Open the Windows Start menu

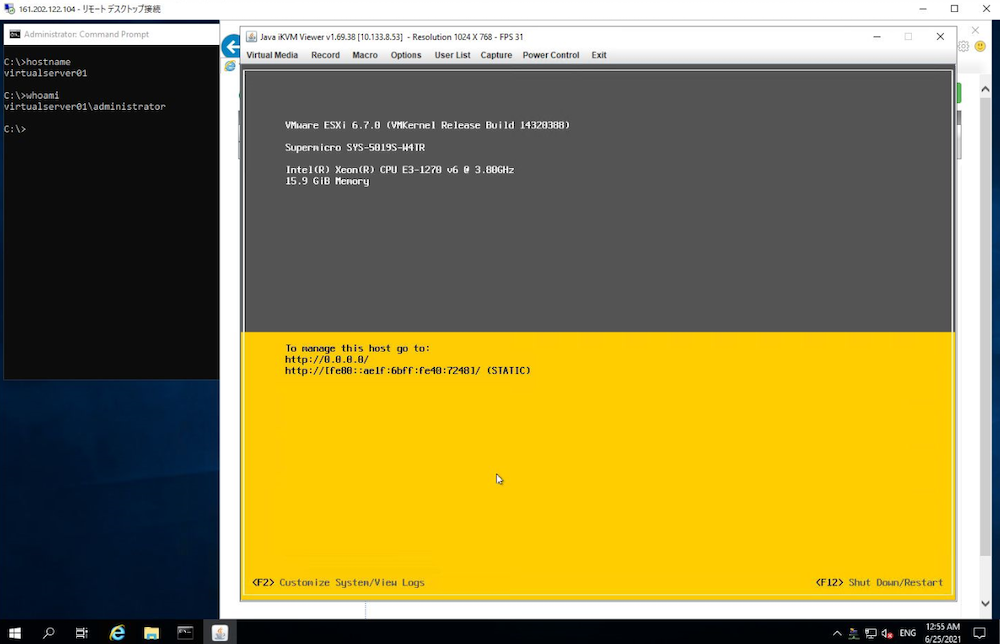[15, 633]
